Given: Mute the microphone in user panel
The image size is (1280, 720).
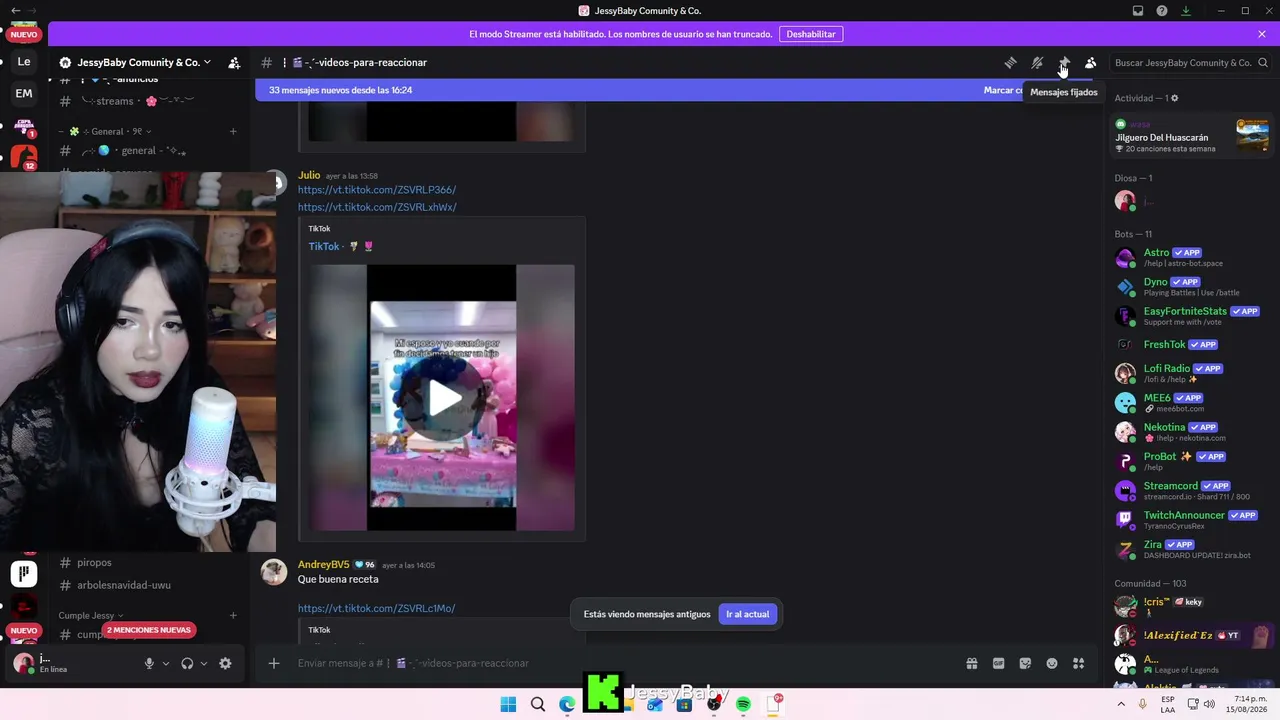Looking at the screenshot, I should pos(149,663).
